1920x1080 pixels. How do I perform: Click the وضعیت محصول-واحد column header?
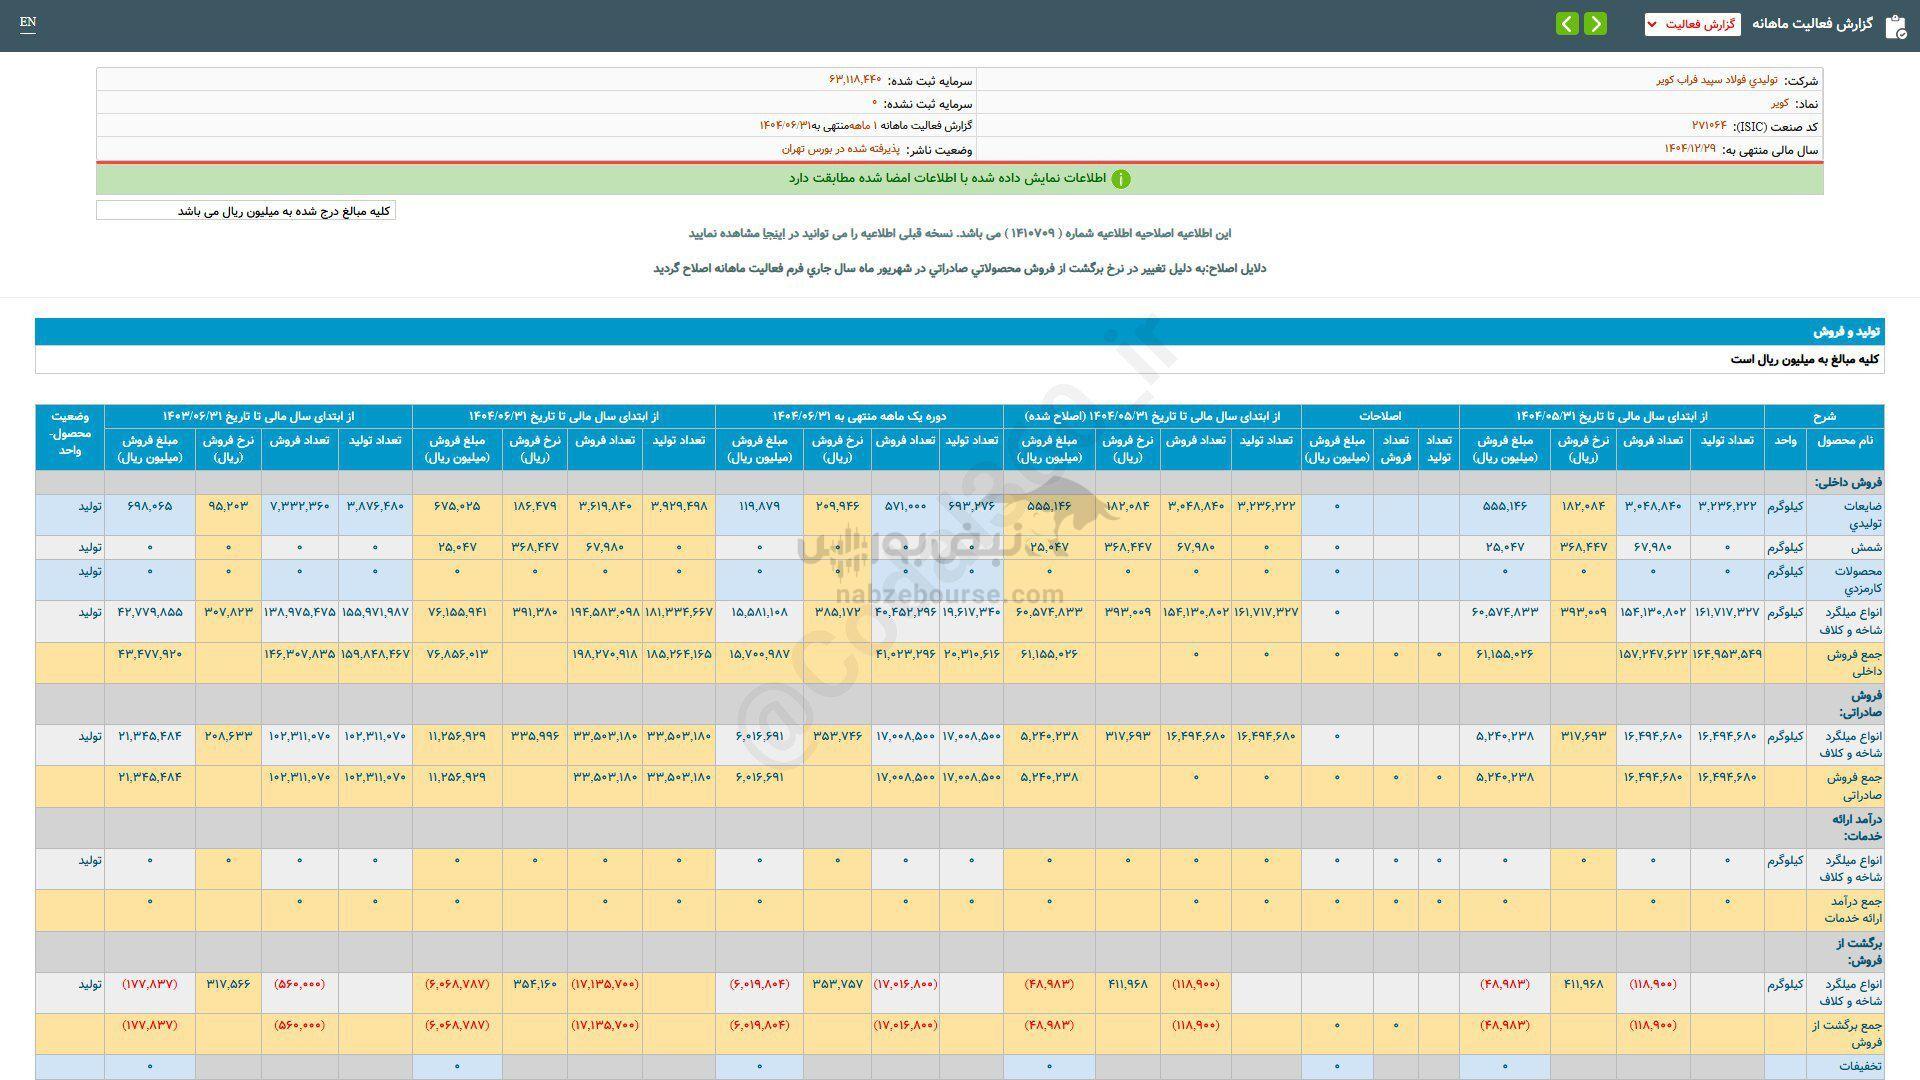tap(69, 436)
